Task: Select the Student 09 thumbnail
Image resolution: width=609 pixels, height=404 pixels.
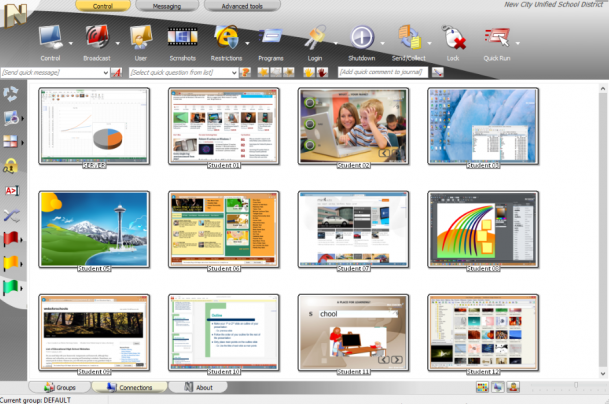Action: tap(94, 333)
